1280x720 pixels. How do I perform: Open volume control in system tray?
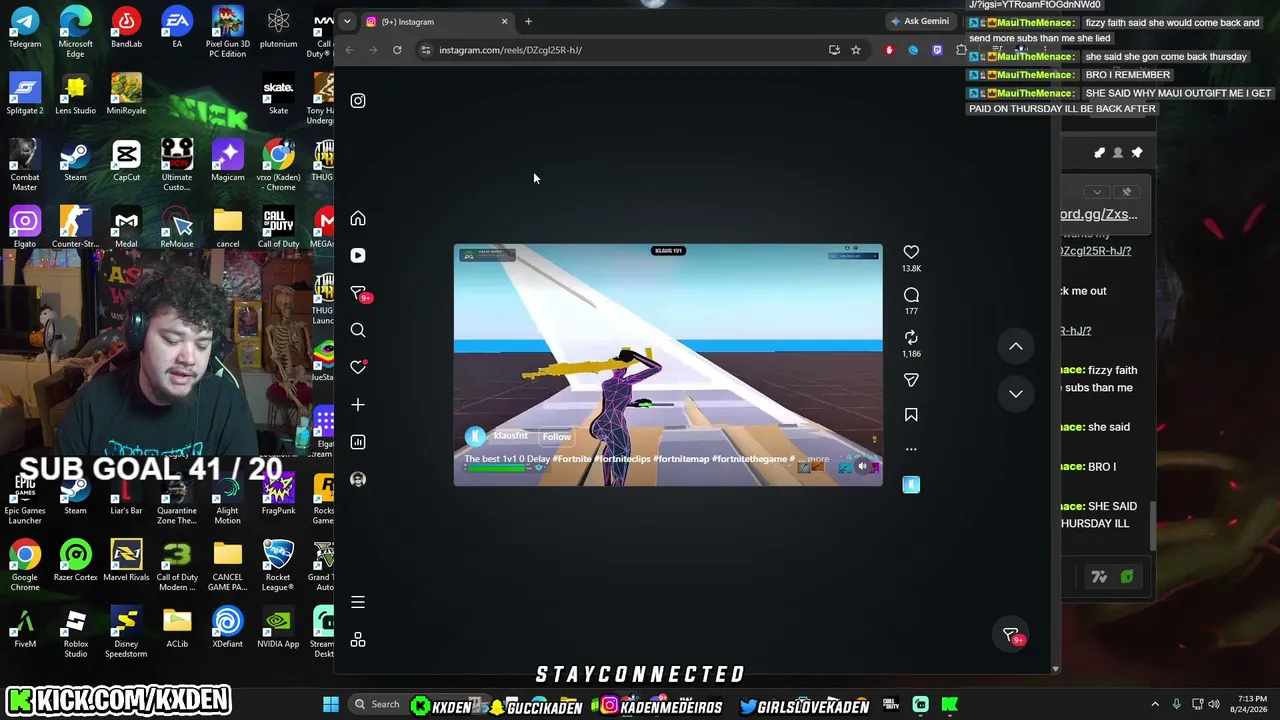coord(1214,704)
